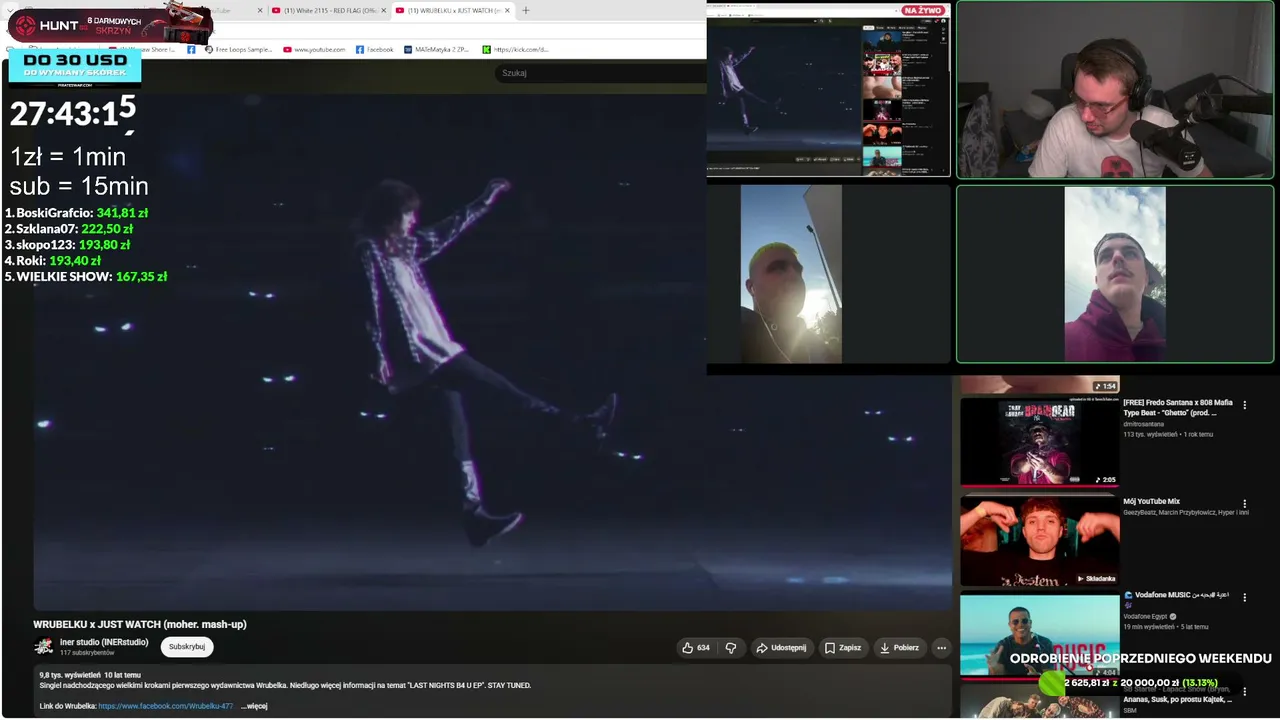Open the Mój YouTube Mix thumbnail
Screen dimensions: 1280x720
point(1040,541)
